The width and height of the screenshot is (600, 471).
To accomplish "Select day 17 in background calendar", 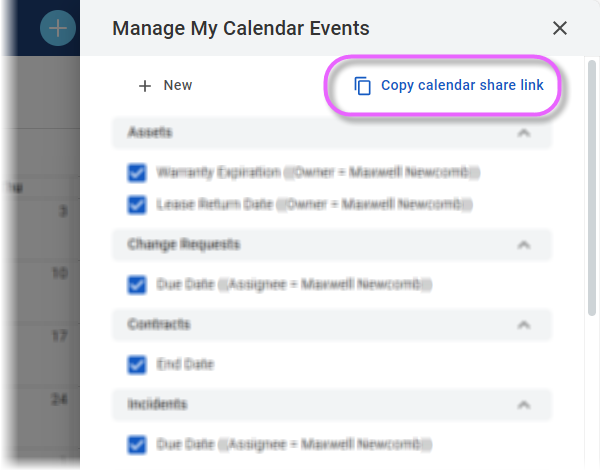I will click(59, 336).
